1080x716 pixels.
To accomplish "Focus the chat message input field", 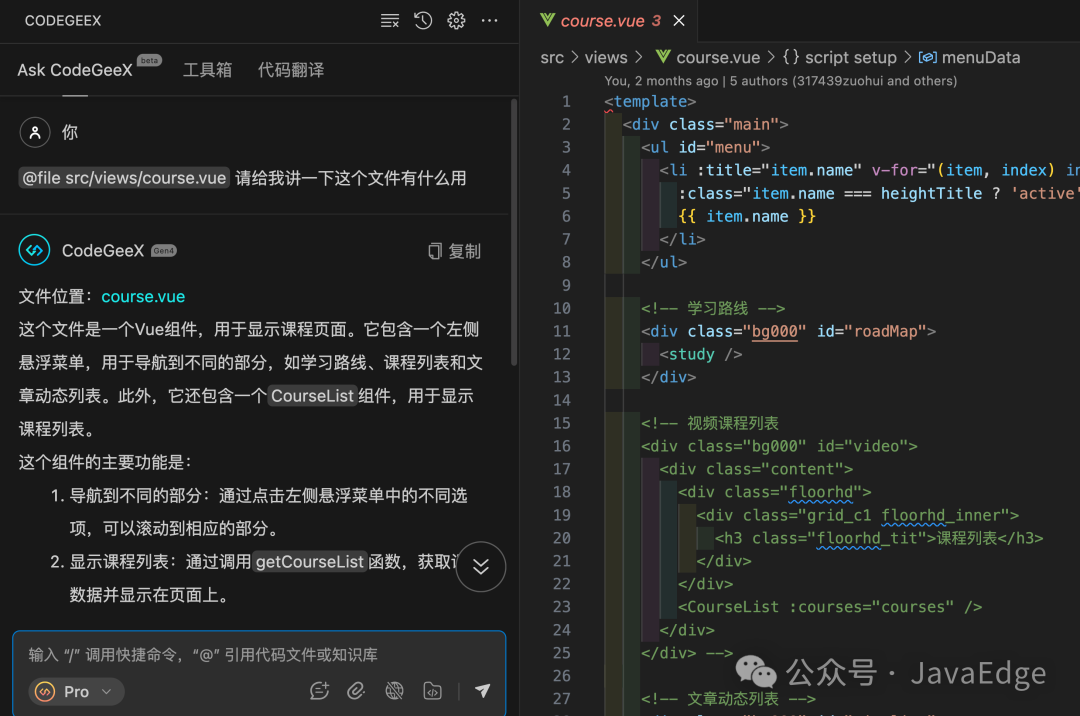I will (x=259, y=654).
